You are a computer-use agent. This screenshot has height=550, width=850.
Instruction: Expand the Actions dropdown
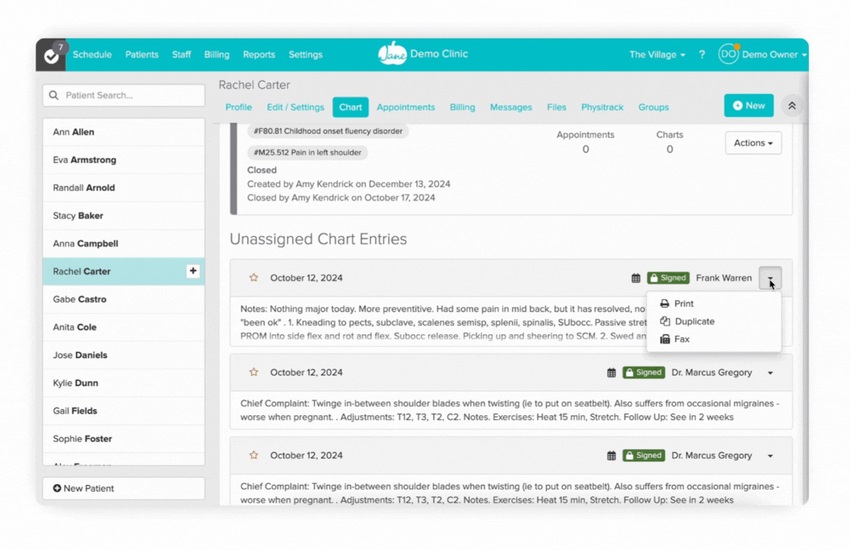[753, 143]
